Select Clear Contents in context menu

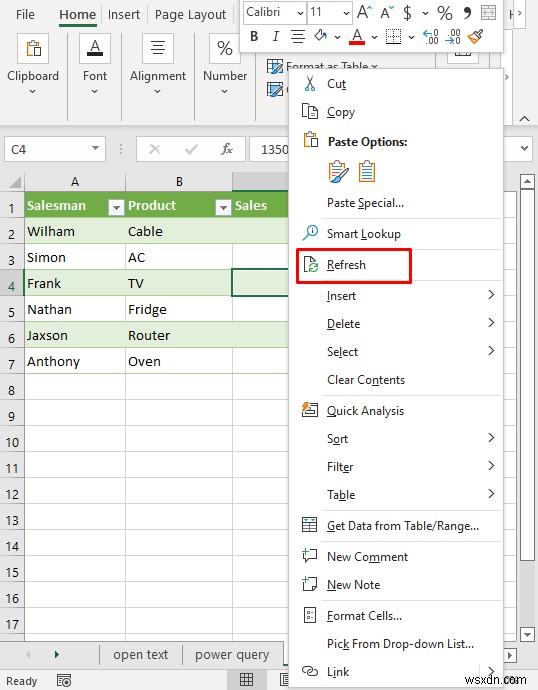366,380
